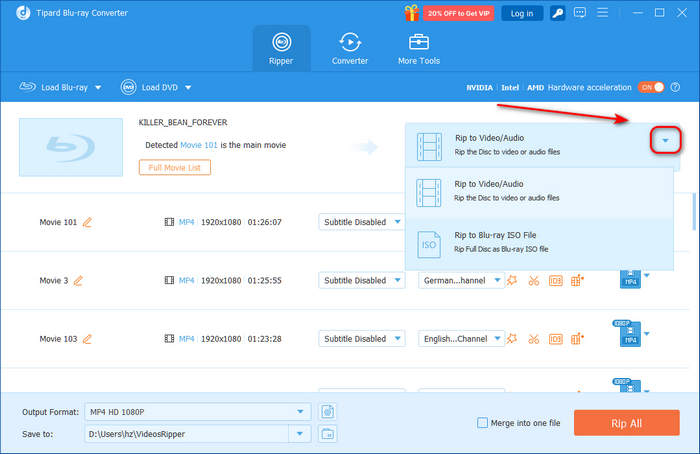Open the feedback chat icon
700x454 pixels.
[x=579, y=12]
